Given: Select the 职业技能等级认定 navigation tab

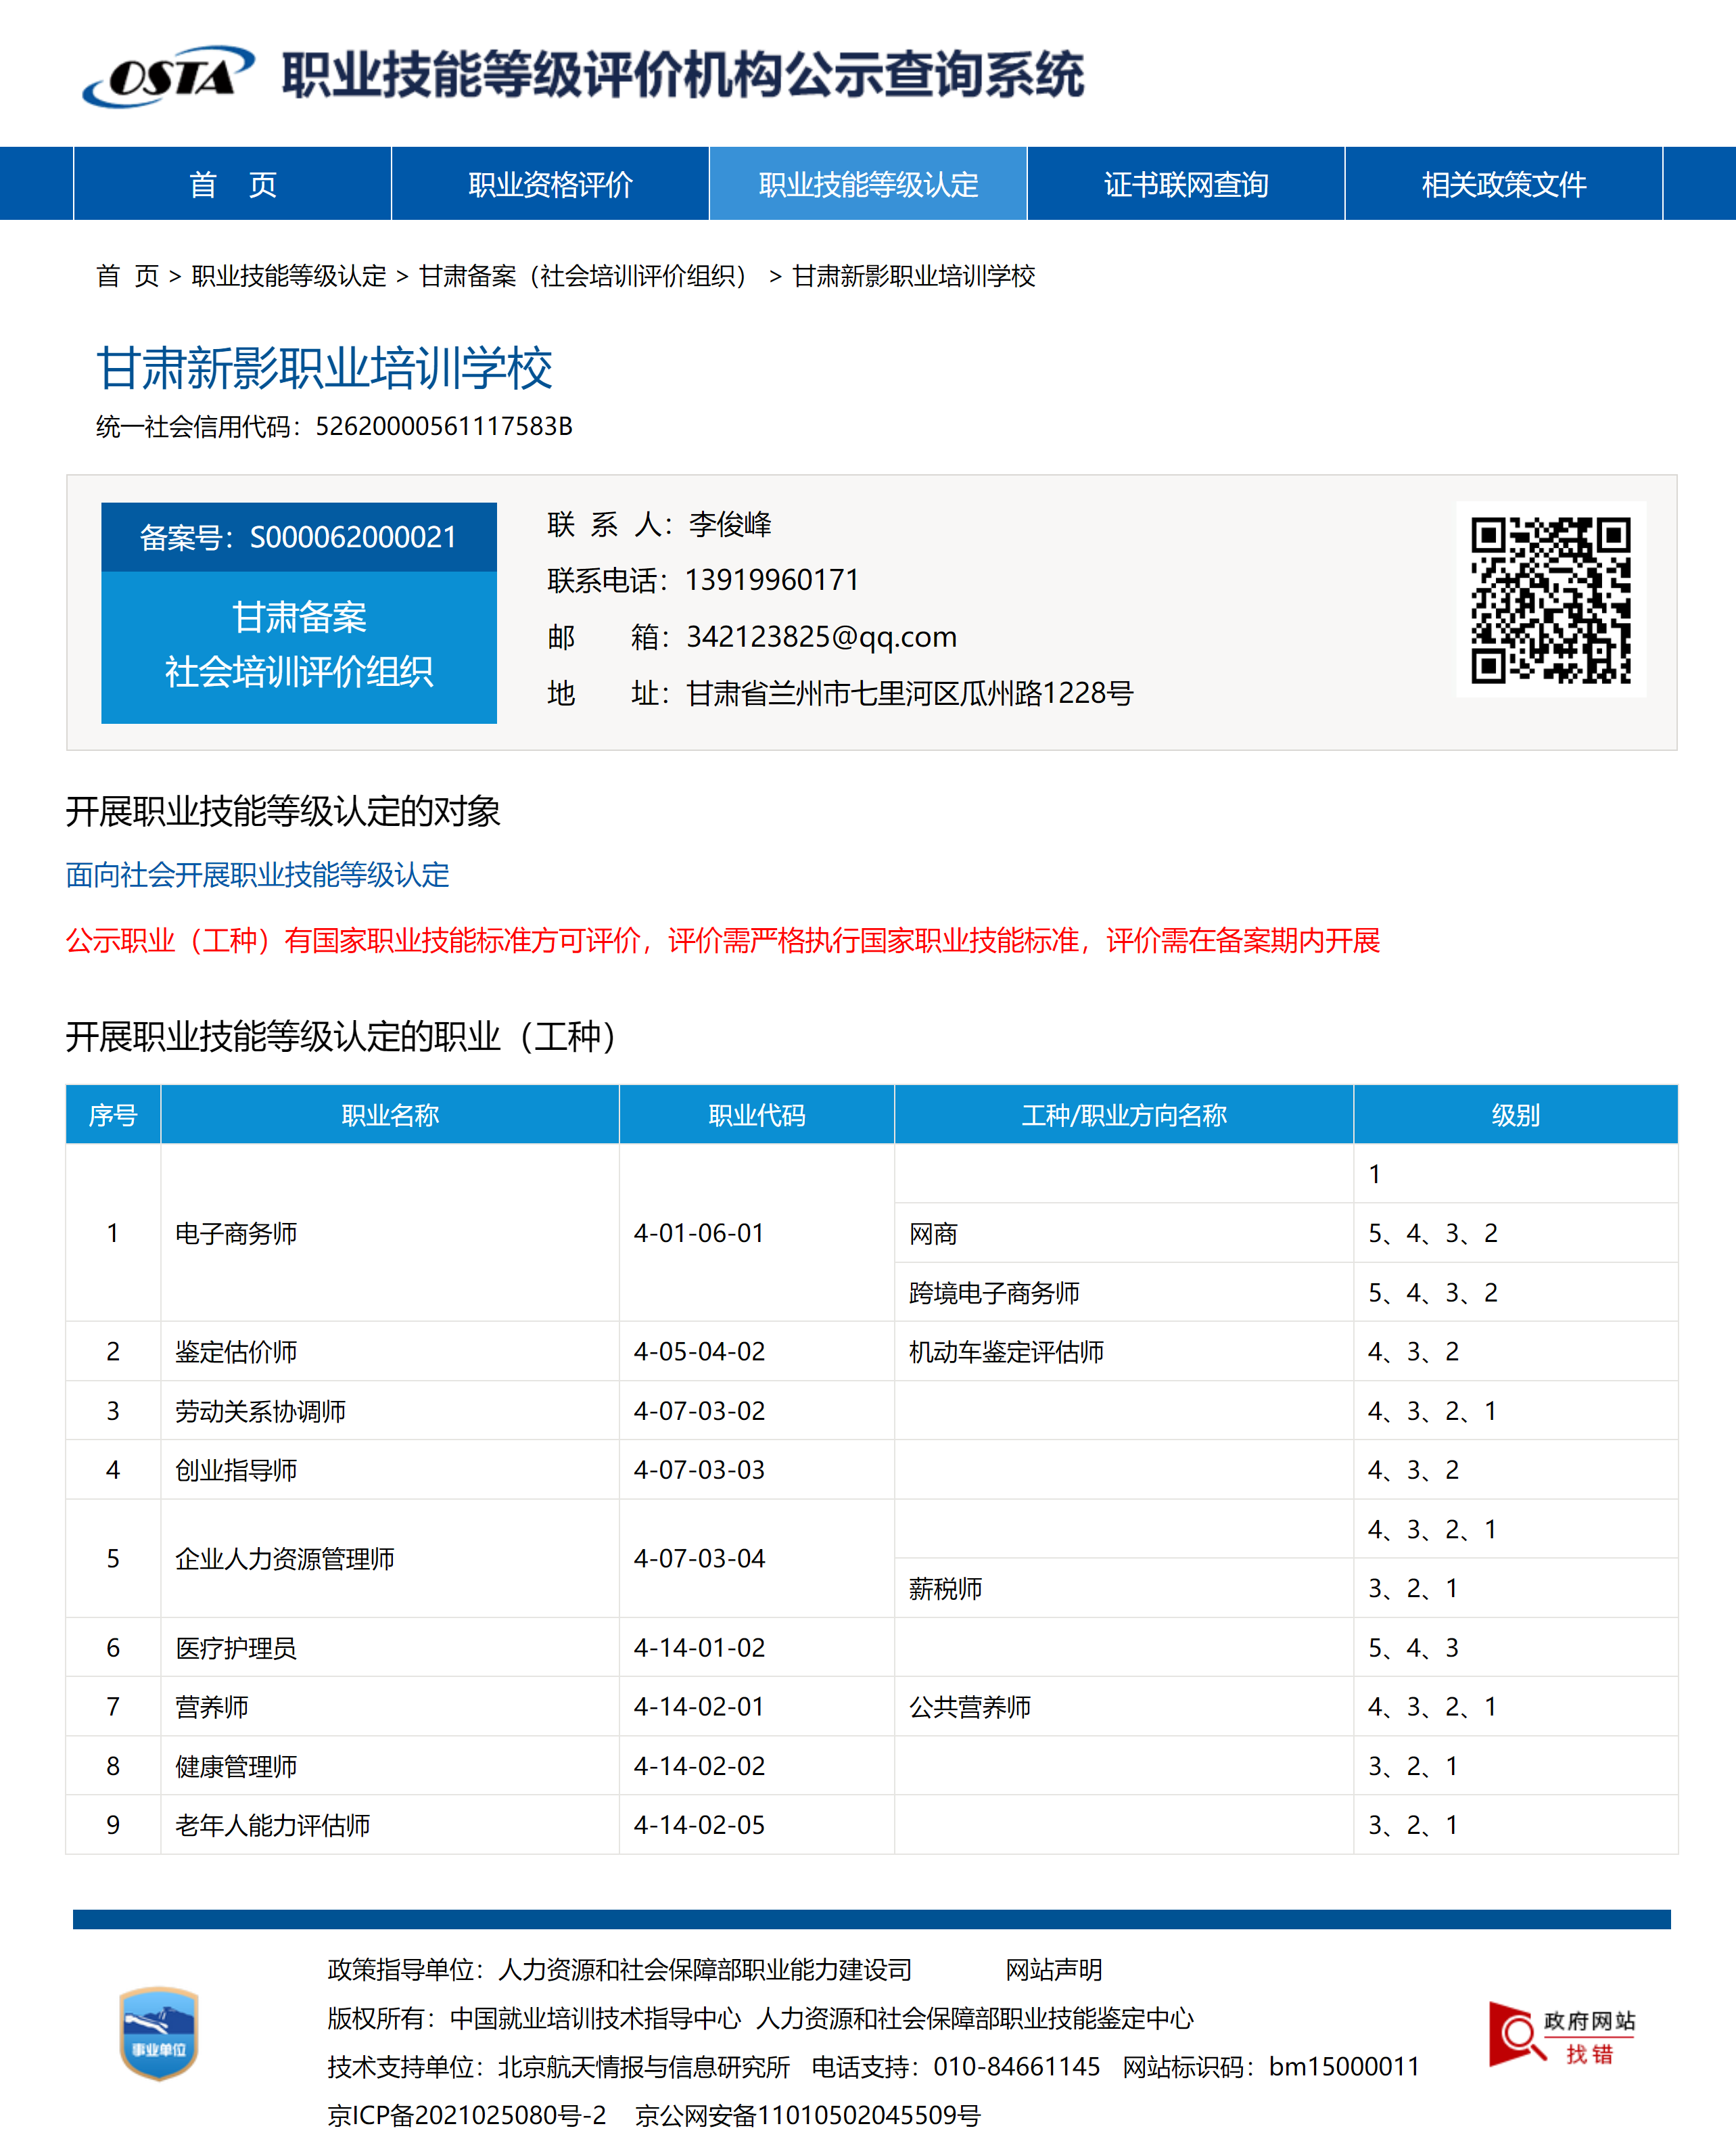Looking at the screenshot, I should 867,184.
